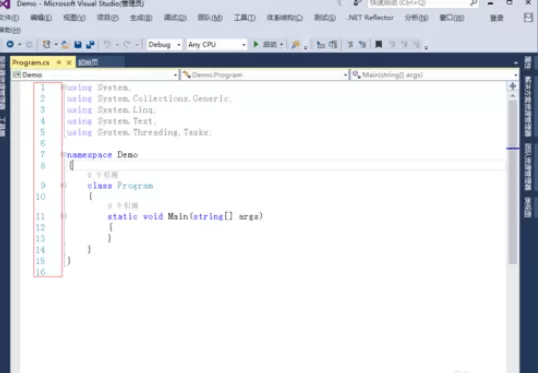The height and width of the screenshot is (373, 538).
Task: Open the text editor toolbar overflow options
Action: coord(426,47)
